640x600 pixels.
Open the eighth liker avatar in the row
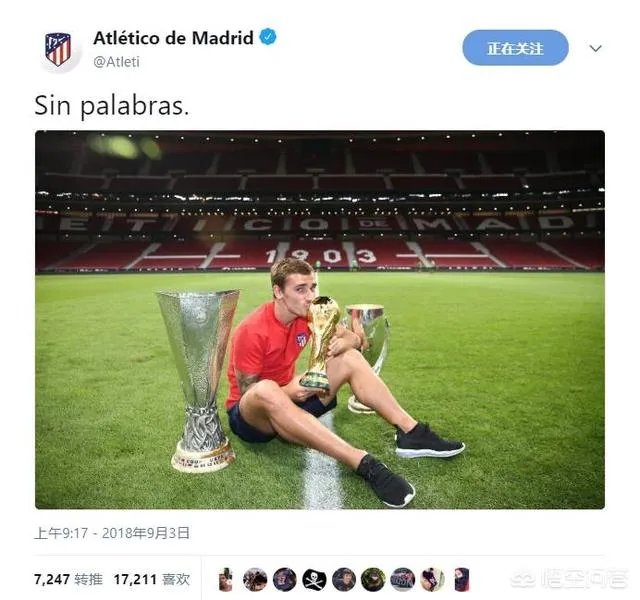point(432,580)
